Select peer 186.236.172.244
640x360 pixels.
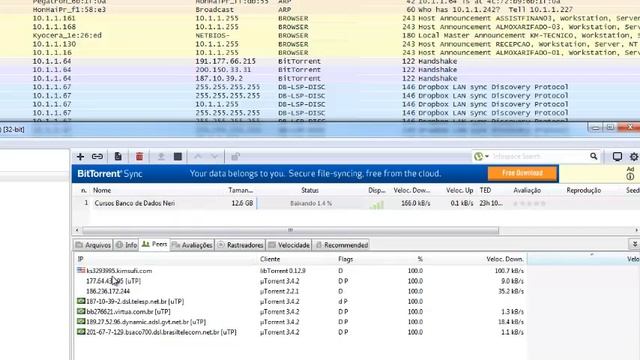(108, 291)
